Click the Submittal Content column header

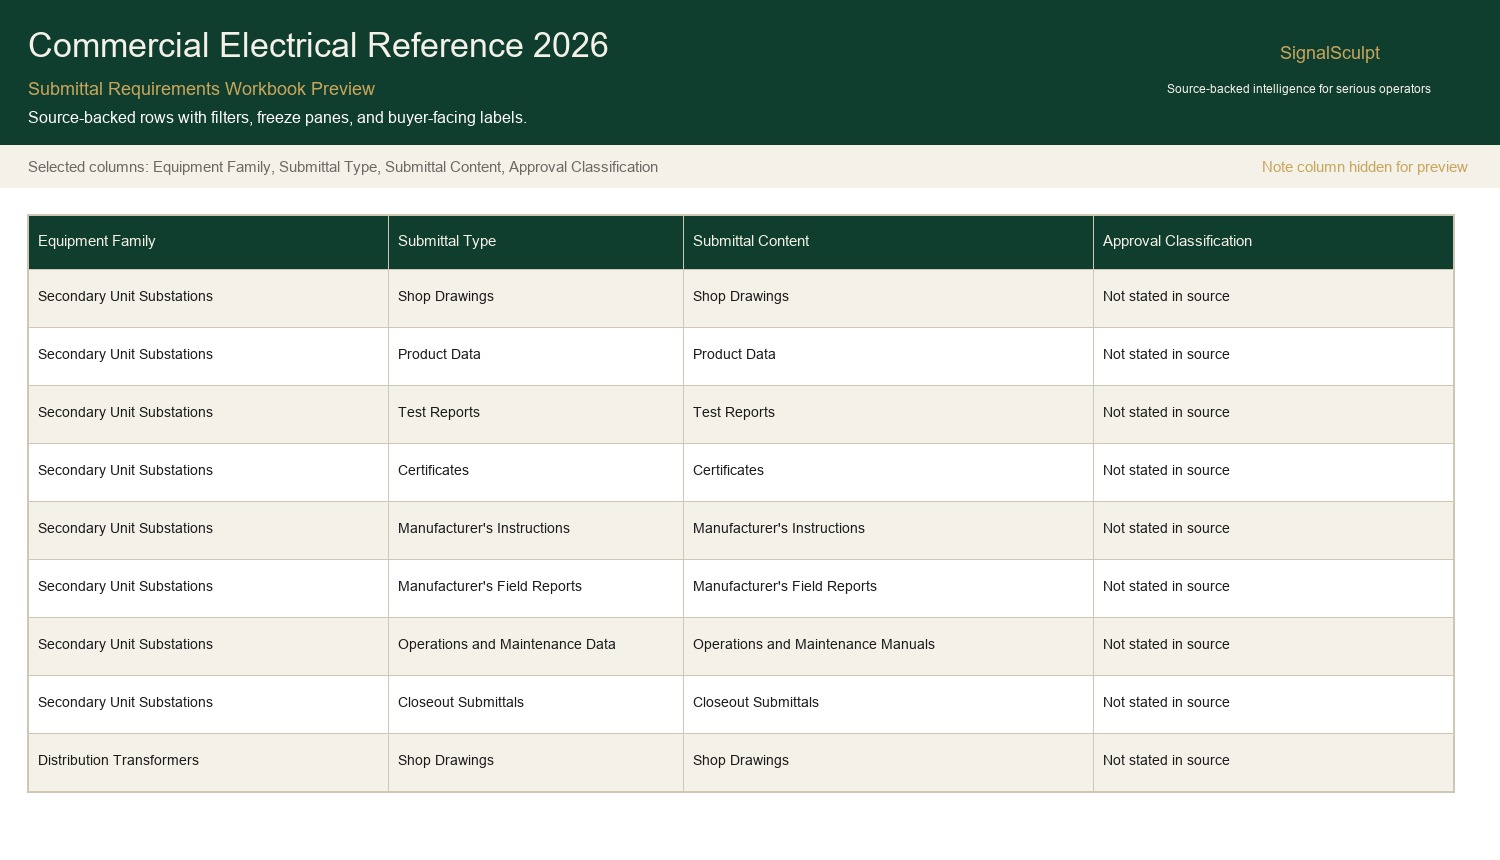888,242
